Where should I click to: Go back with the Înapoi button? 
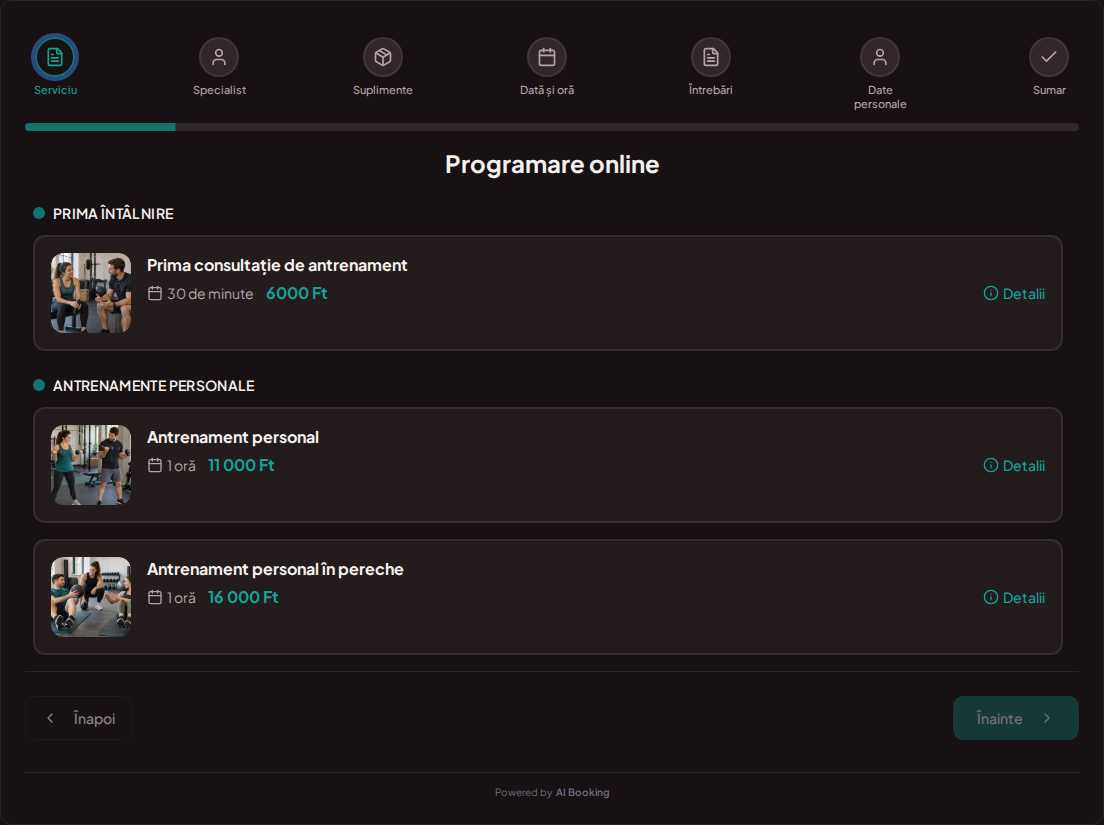(x=78, y=718)
